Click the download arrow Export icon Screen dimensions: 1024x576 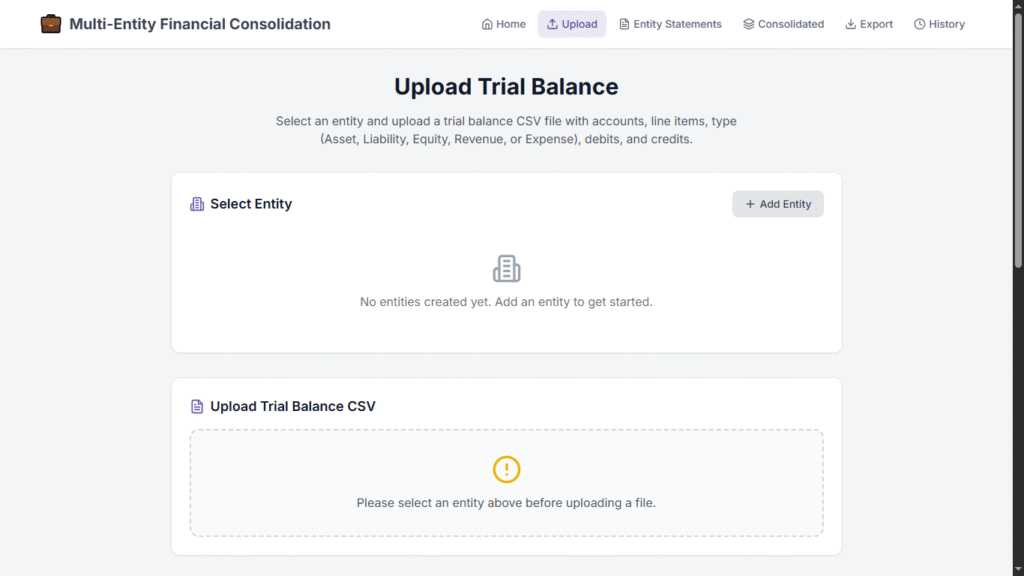point(851,24)
